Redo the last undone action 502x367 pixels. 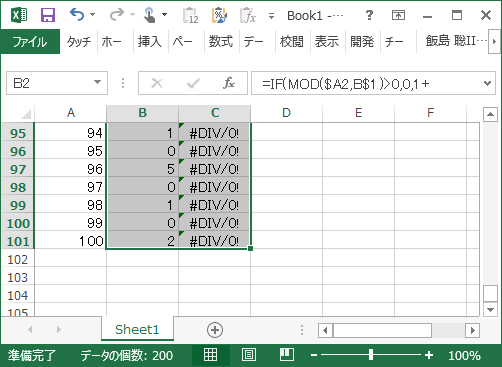(x=117, y=15)
